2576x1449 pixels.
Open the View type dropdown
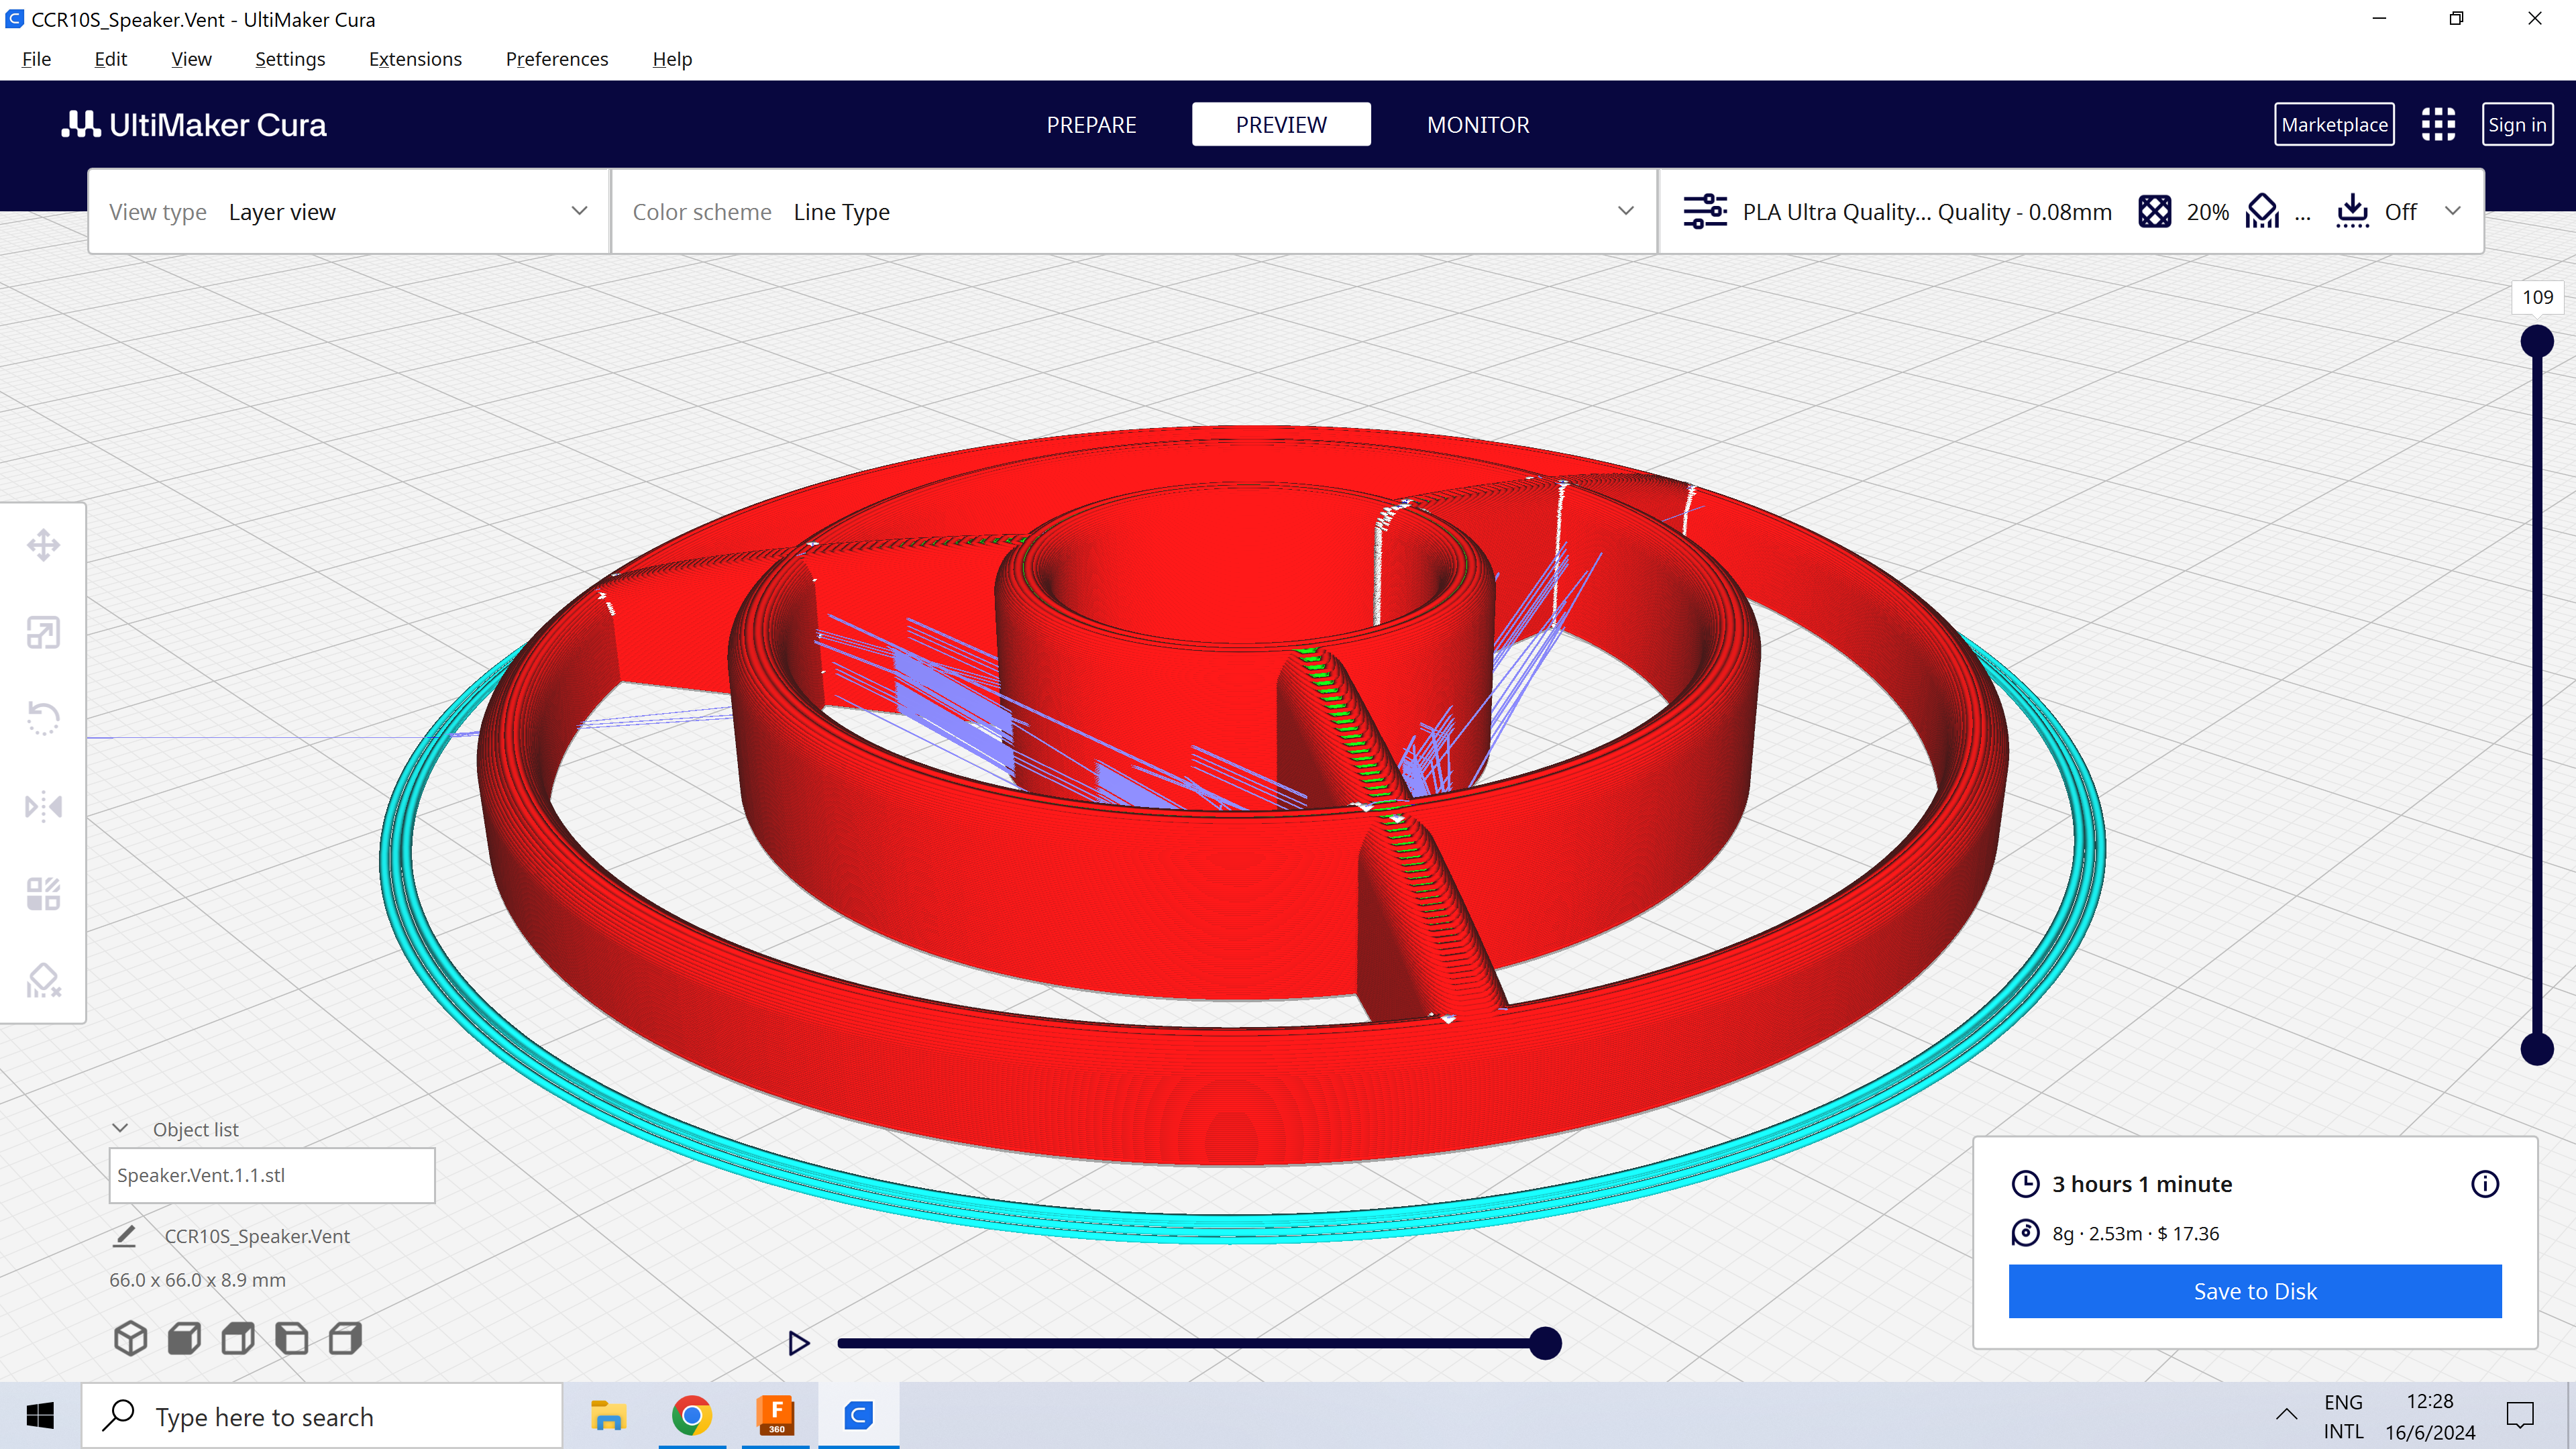tap(349, 211)
